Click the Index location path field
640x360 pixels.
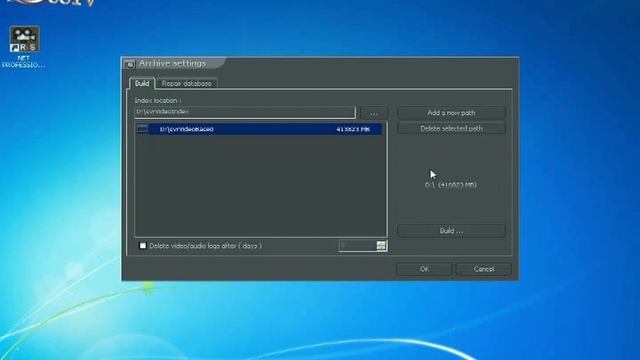pyautogui.click(x=245, y=112)
